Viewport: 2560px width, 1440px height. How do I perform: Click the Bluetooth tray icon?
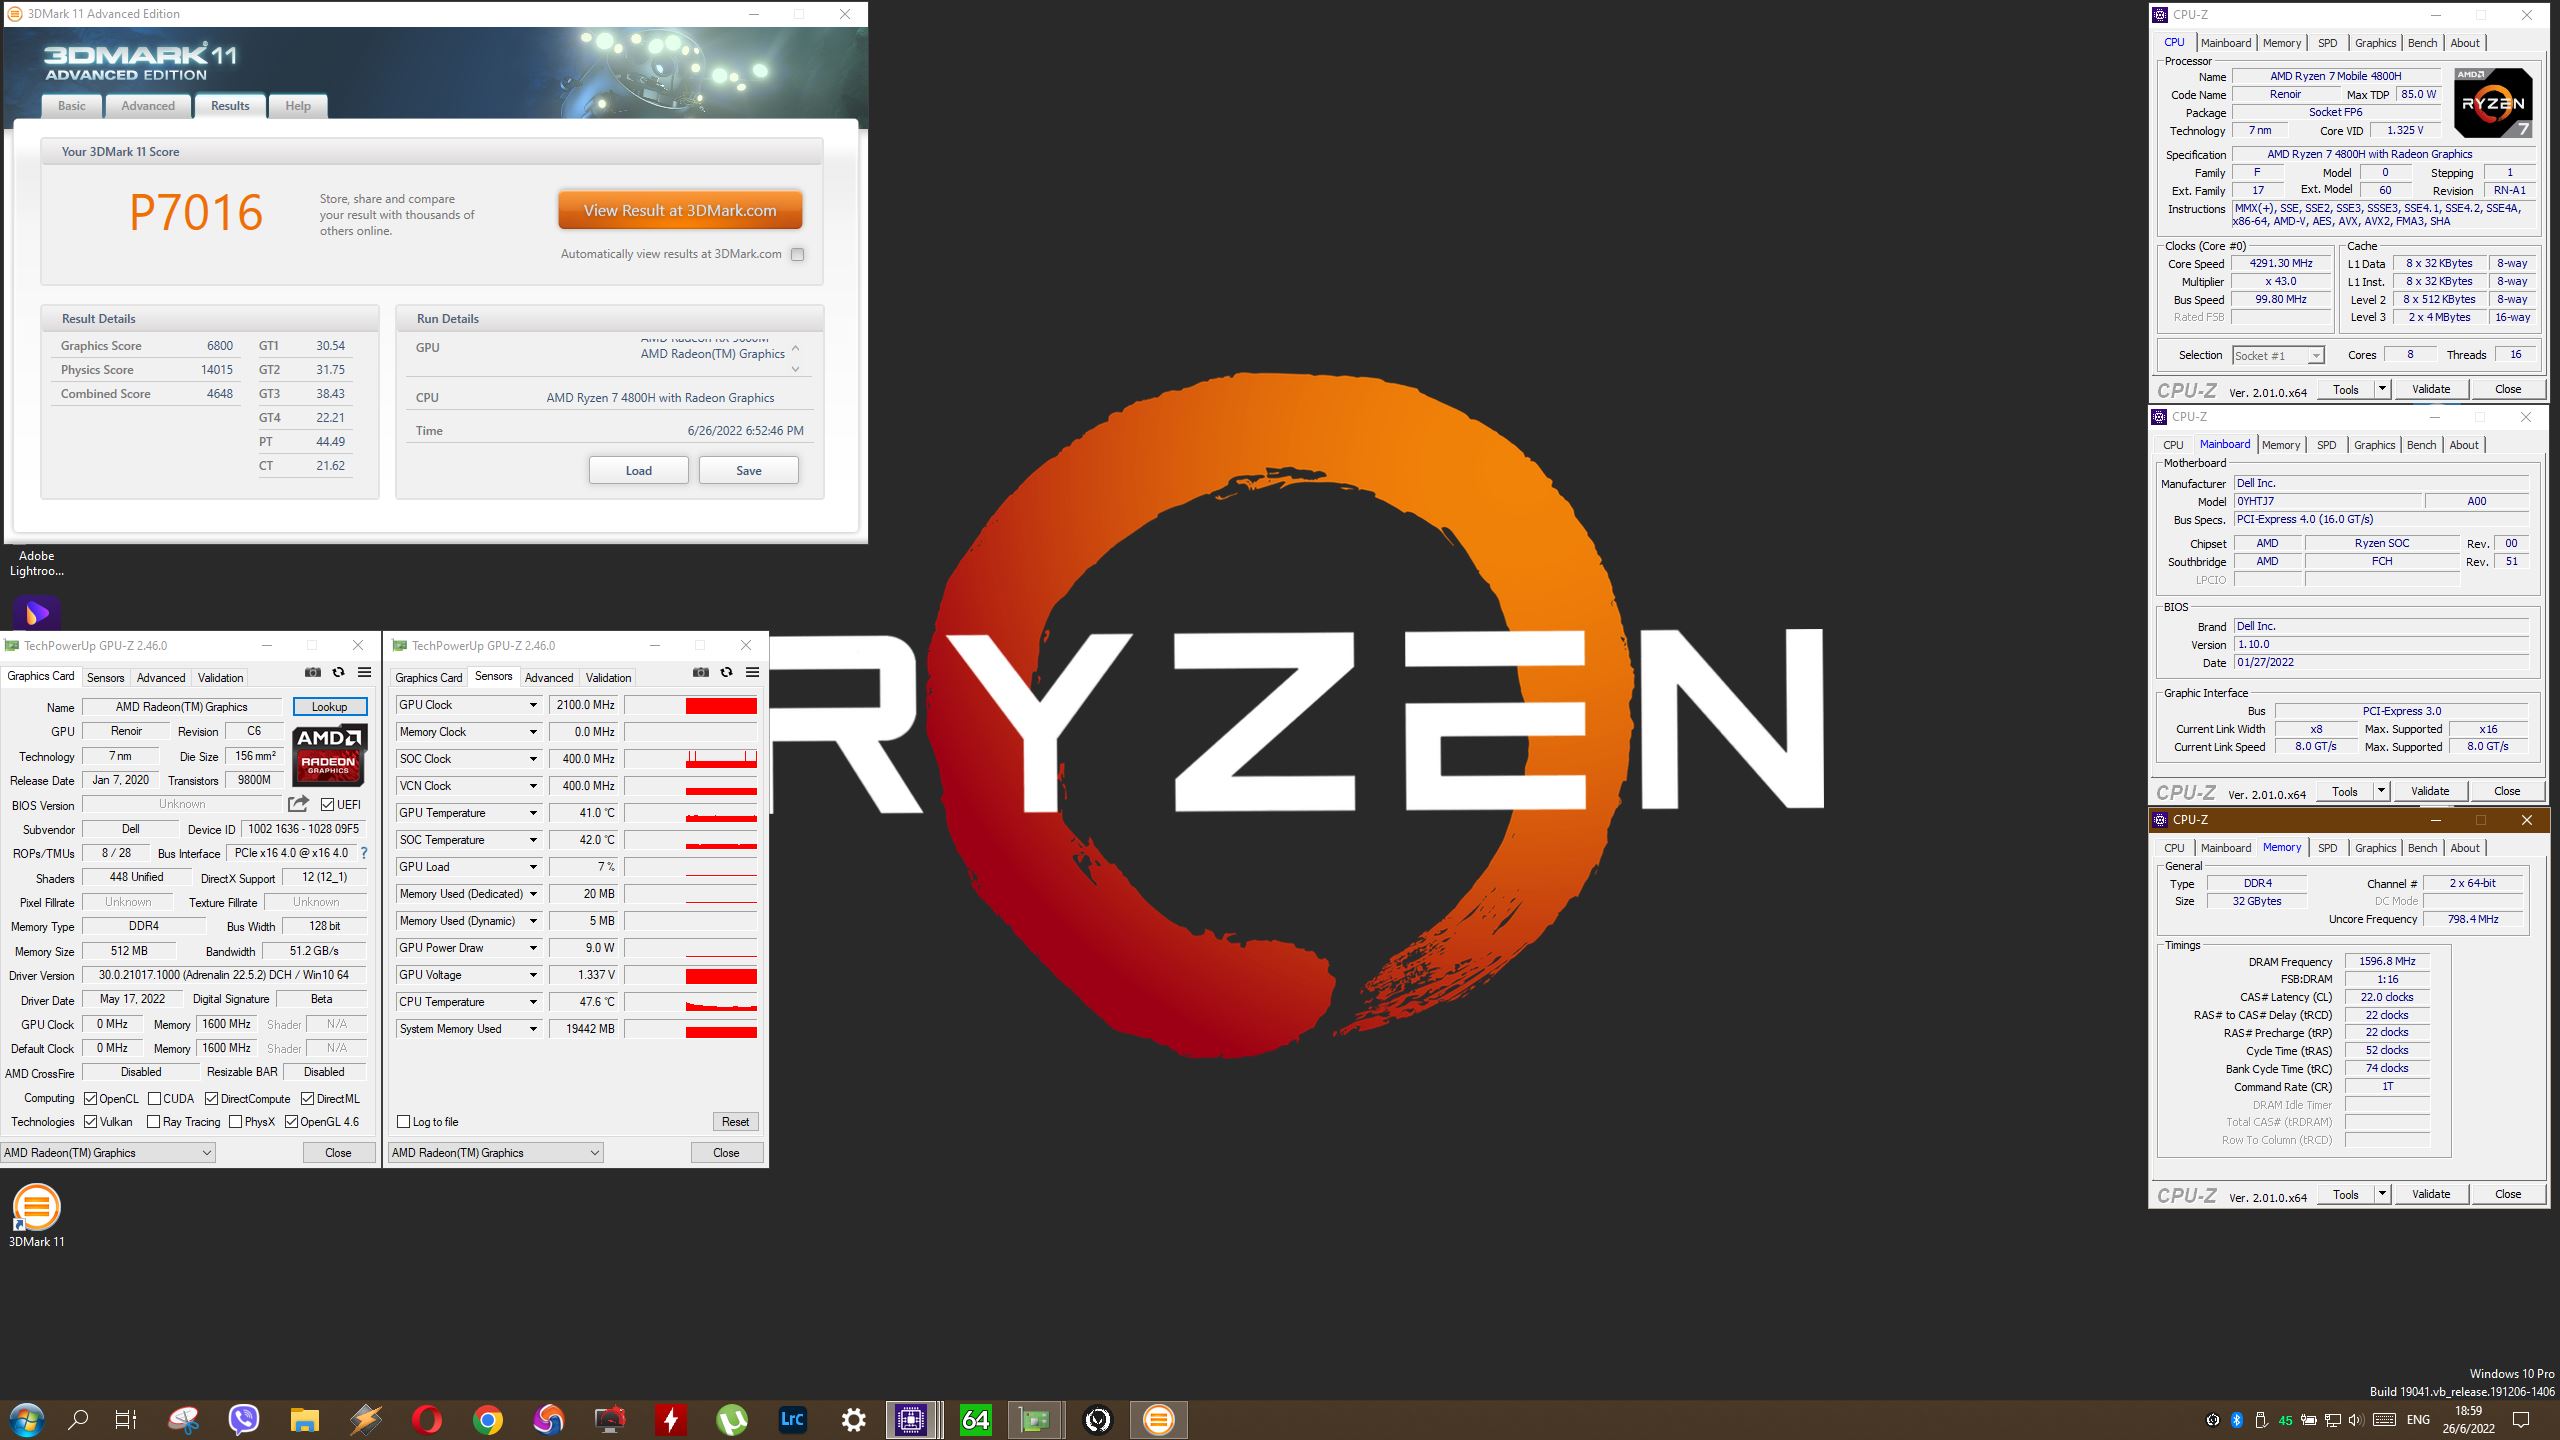coord(2237,1420)
